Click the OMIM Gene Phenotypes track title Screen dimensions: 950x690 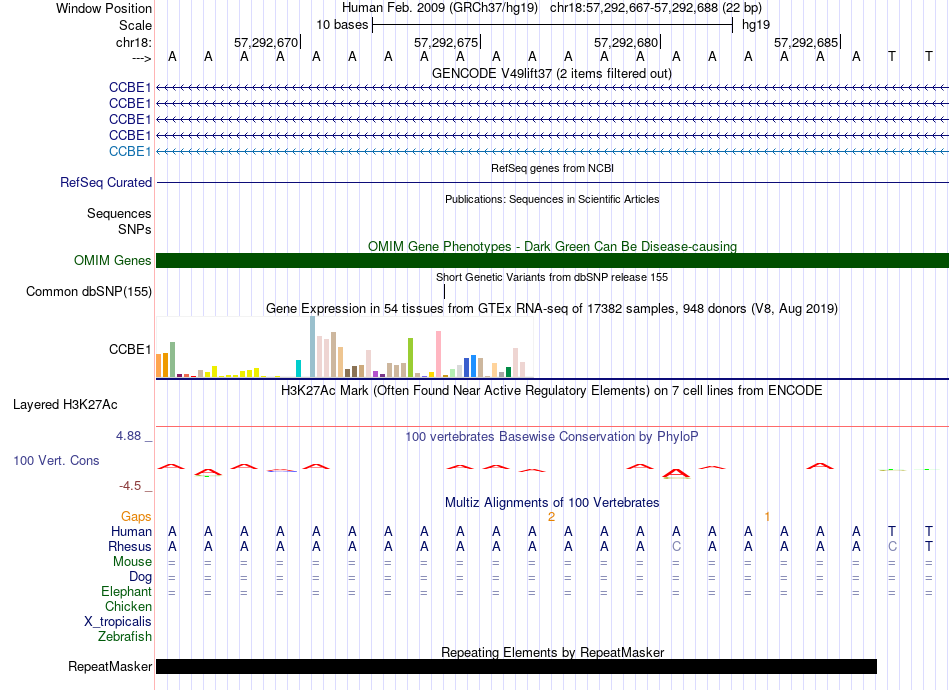click(x=552, y=247)
